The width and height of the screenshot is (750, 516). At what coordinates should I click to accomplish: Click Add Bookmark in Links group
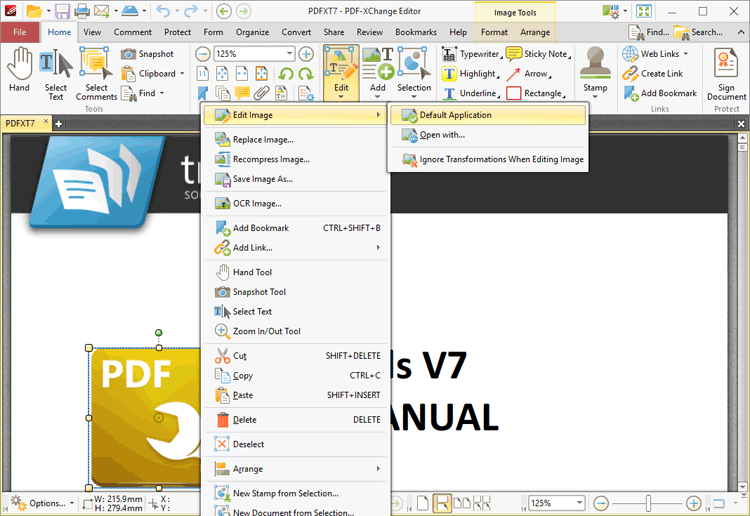pyautogui.click(x=660, y=93)
